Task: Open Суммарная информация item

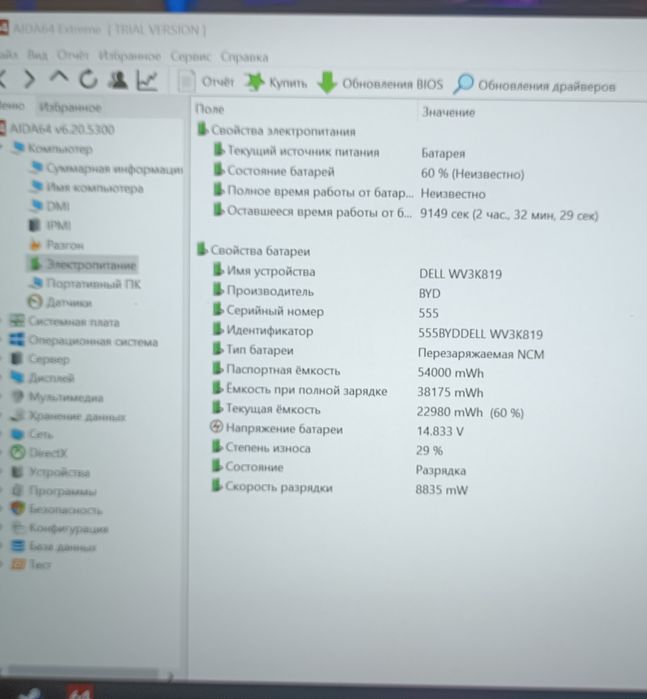Action: click(106, 169)
